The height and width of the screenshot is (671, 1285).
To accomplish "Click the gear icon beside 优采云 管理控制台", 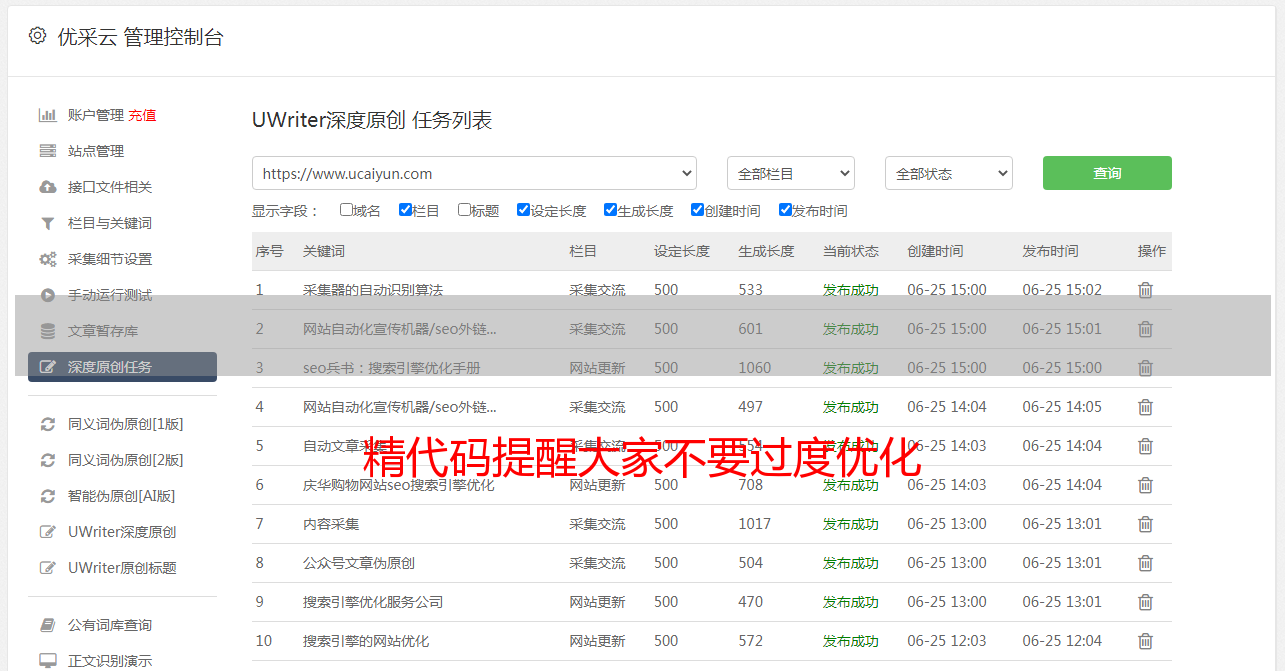I will click(x=37, y=36).
